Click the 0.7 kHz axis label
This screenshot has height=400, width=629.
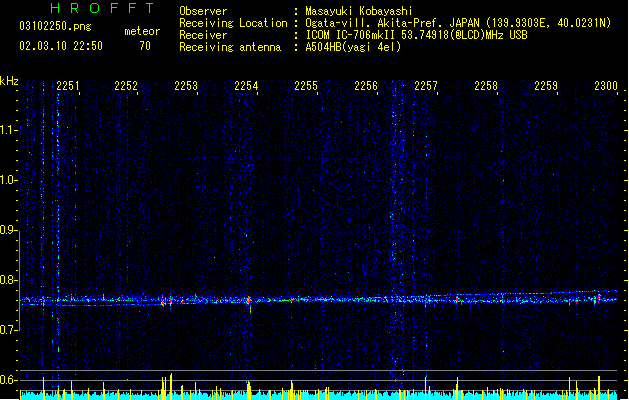click(8, 330)
